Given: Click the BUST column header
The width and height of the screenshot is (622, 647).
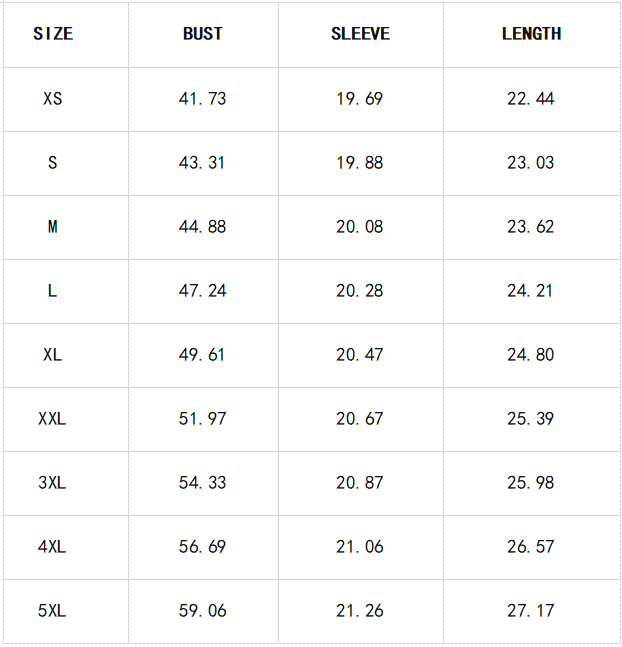Looking at the screenshot, I should pyautogui.click(x=203, y=34).
